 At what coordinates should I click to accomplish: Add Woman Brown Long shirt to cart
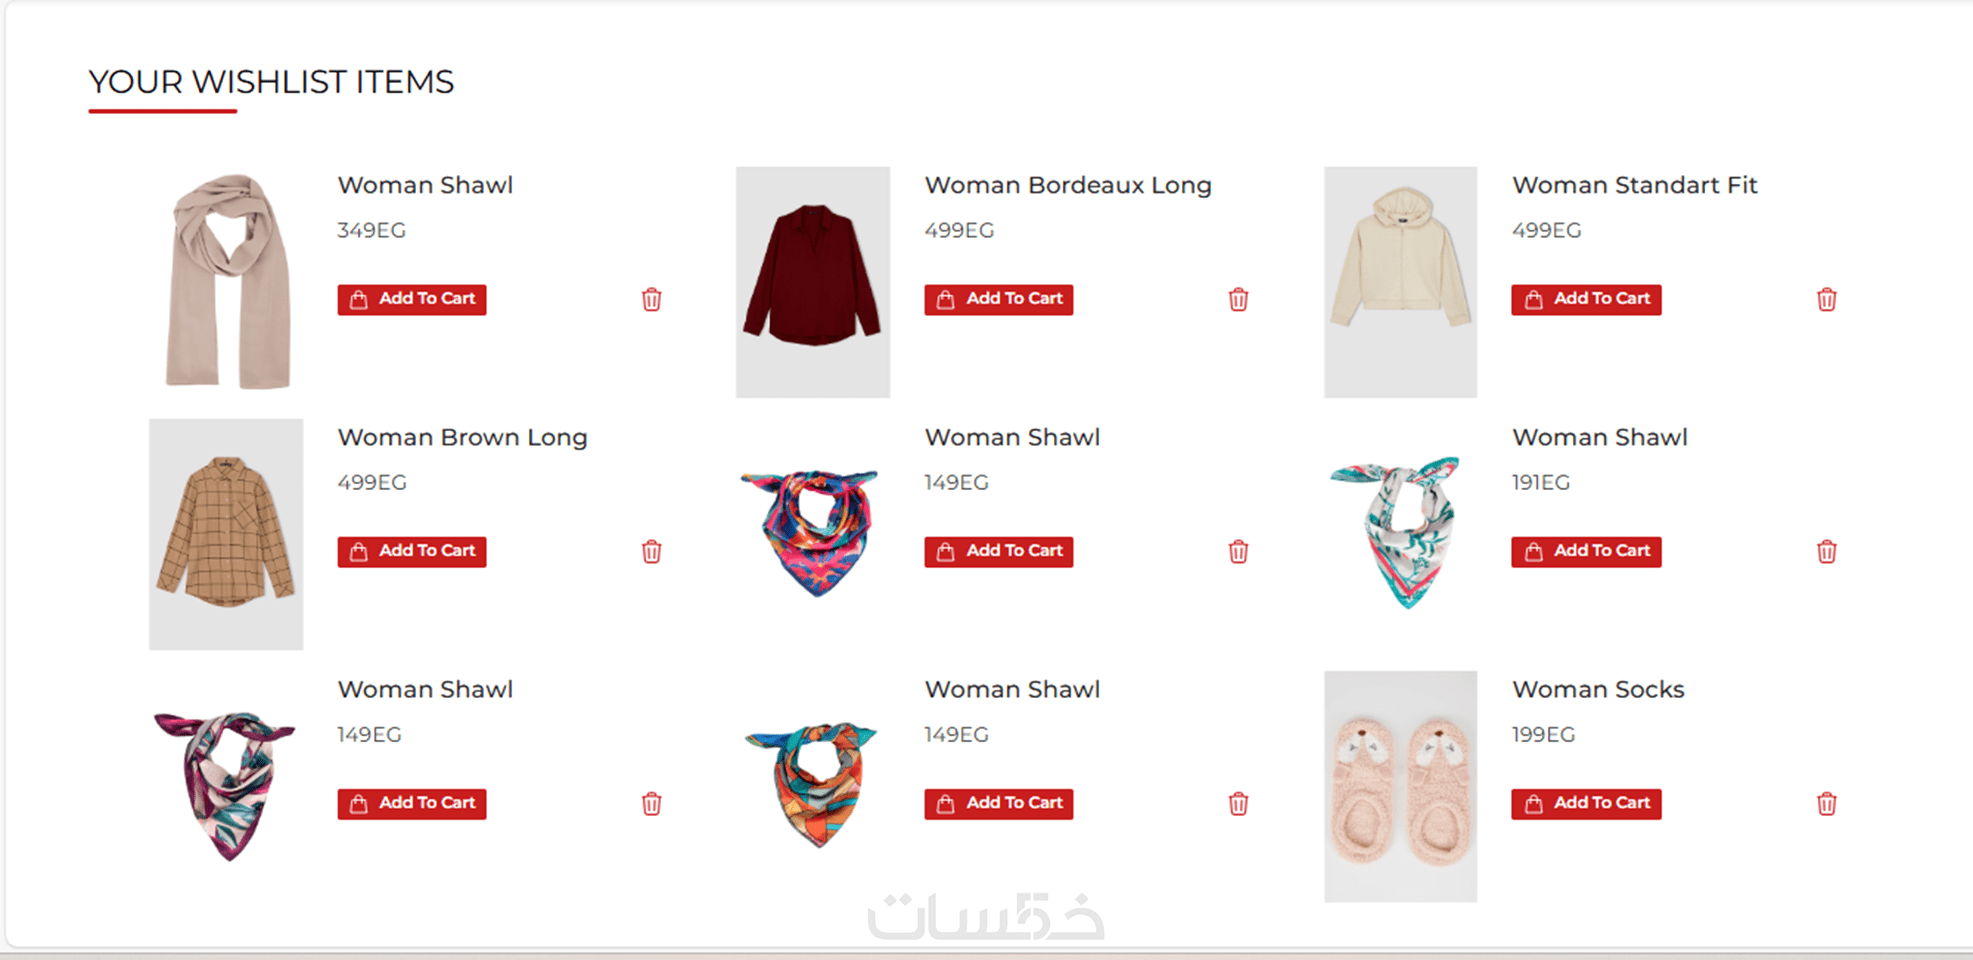click(412, 551)
